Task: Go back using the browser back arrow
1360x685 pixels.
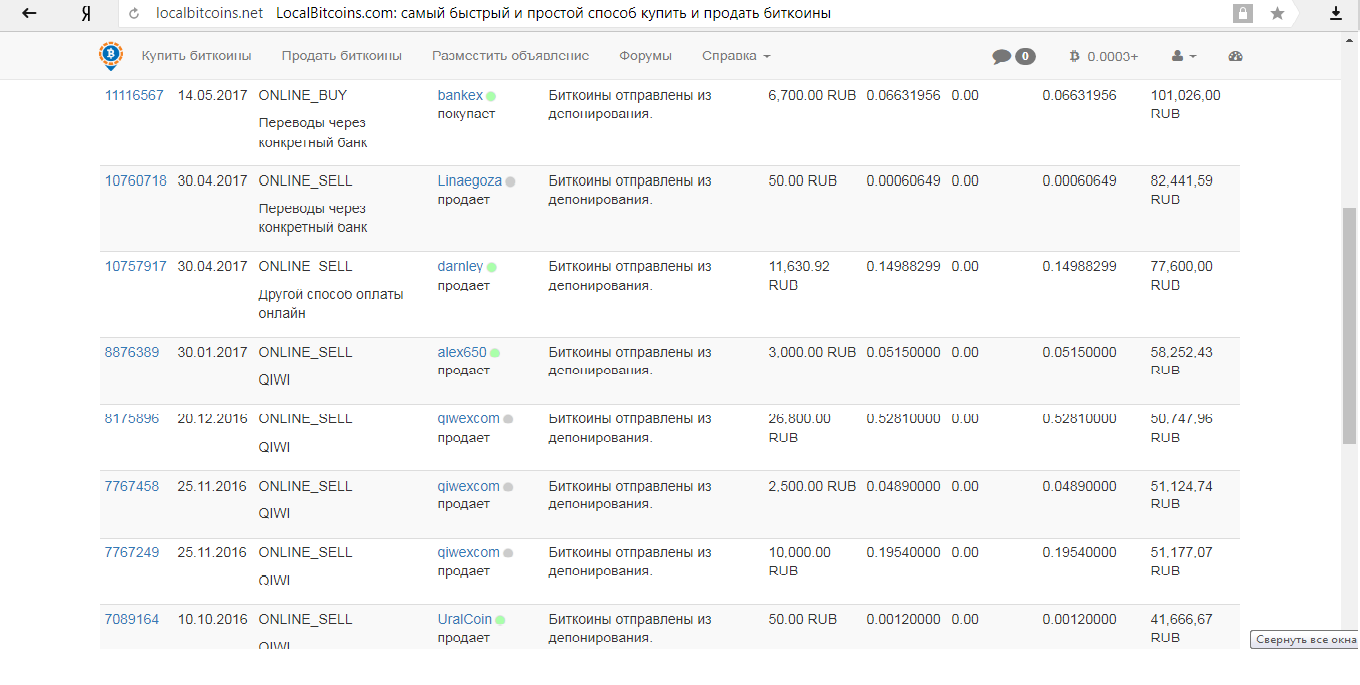Action: pyautogui.click(x=29, y=14)
